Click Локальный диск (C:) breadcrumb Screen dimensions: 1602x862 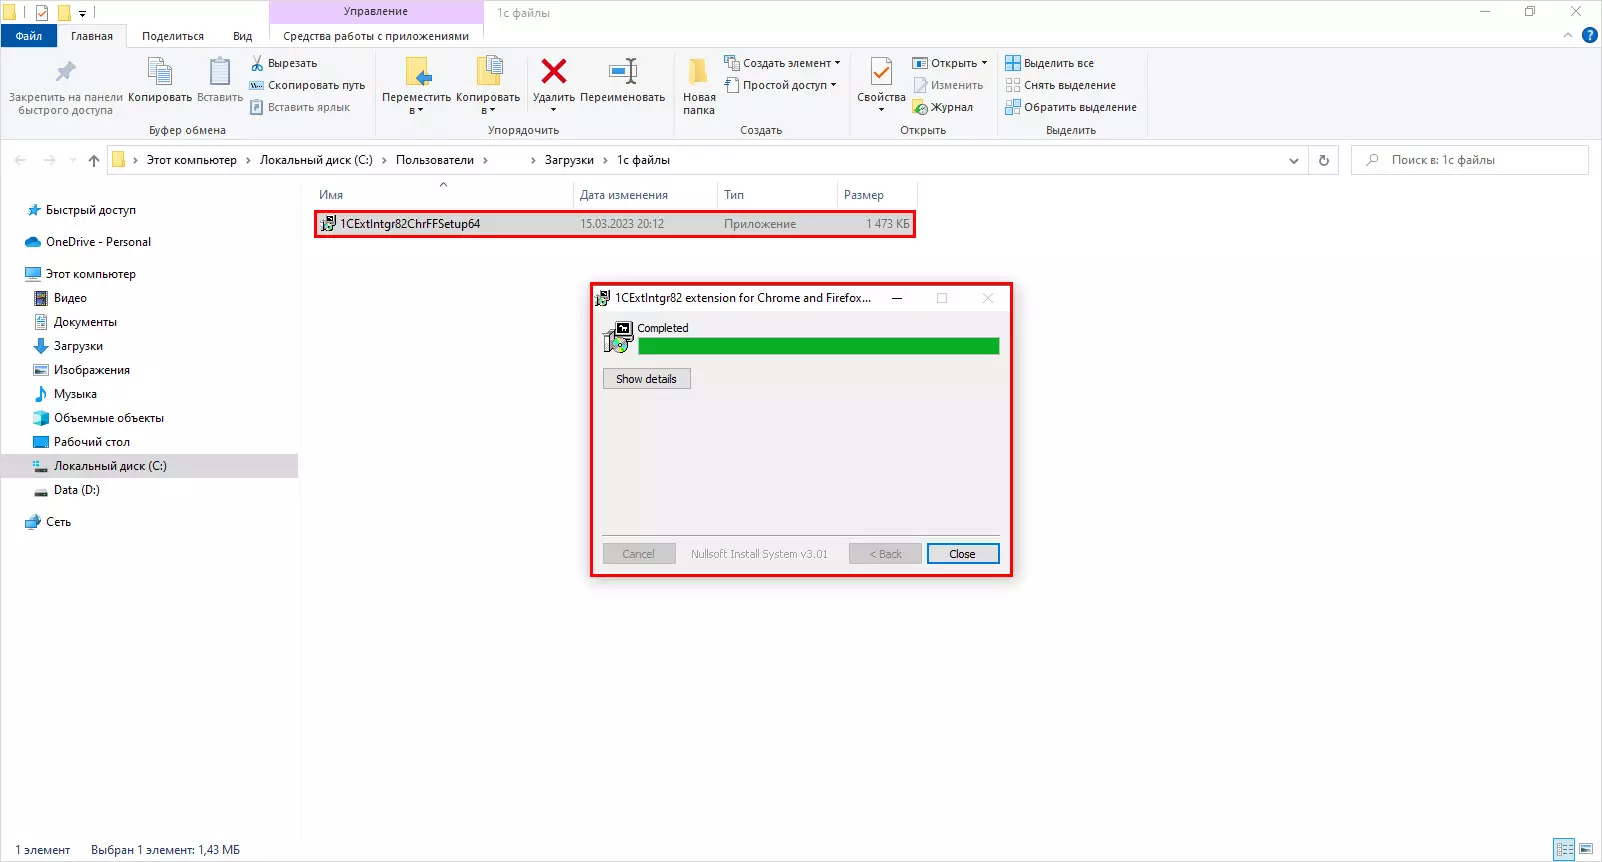pyautogui.click(x=316, y=160)
